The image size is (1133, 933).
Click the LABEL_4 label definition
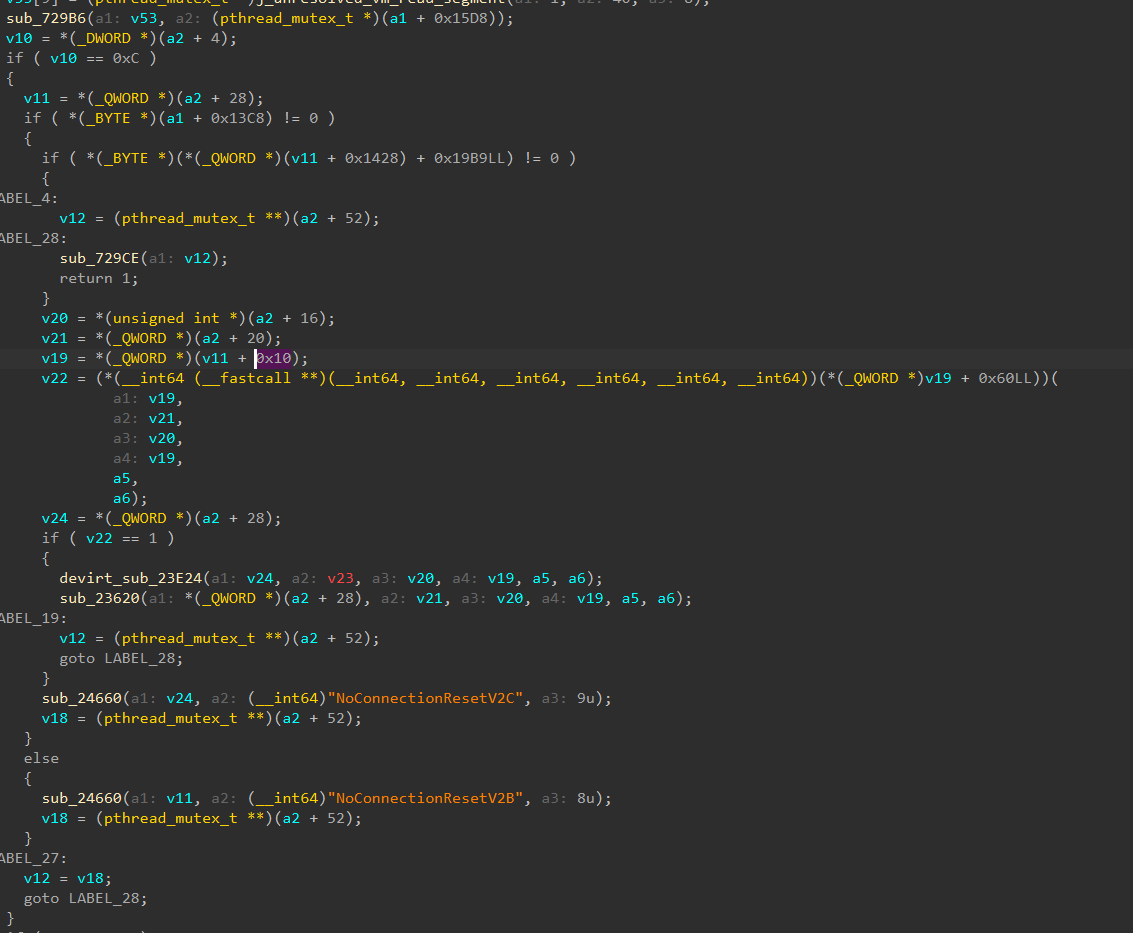pos(27,199)
